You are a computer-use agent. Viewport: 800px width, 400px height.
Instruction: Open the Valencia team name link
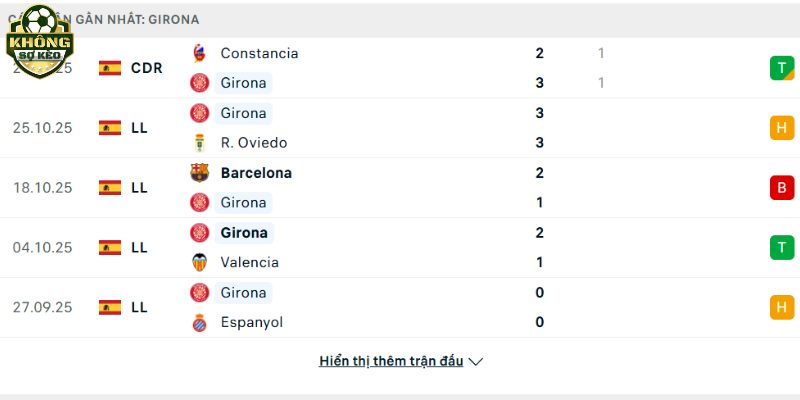point(249,263)
